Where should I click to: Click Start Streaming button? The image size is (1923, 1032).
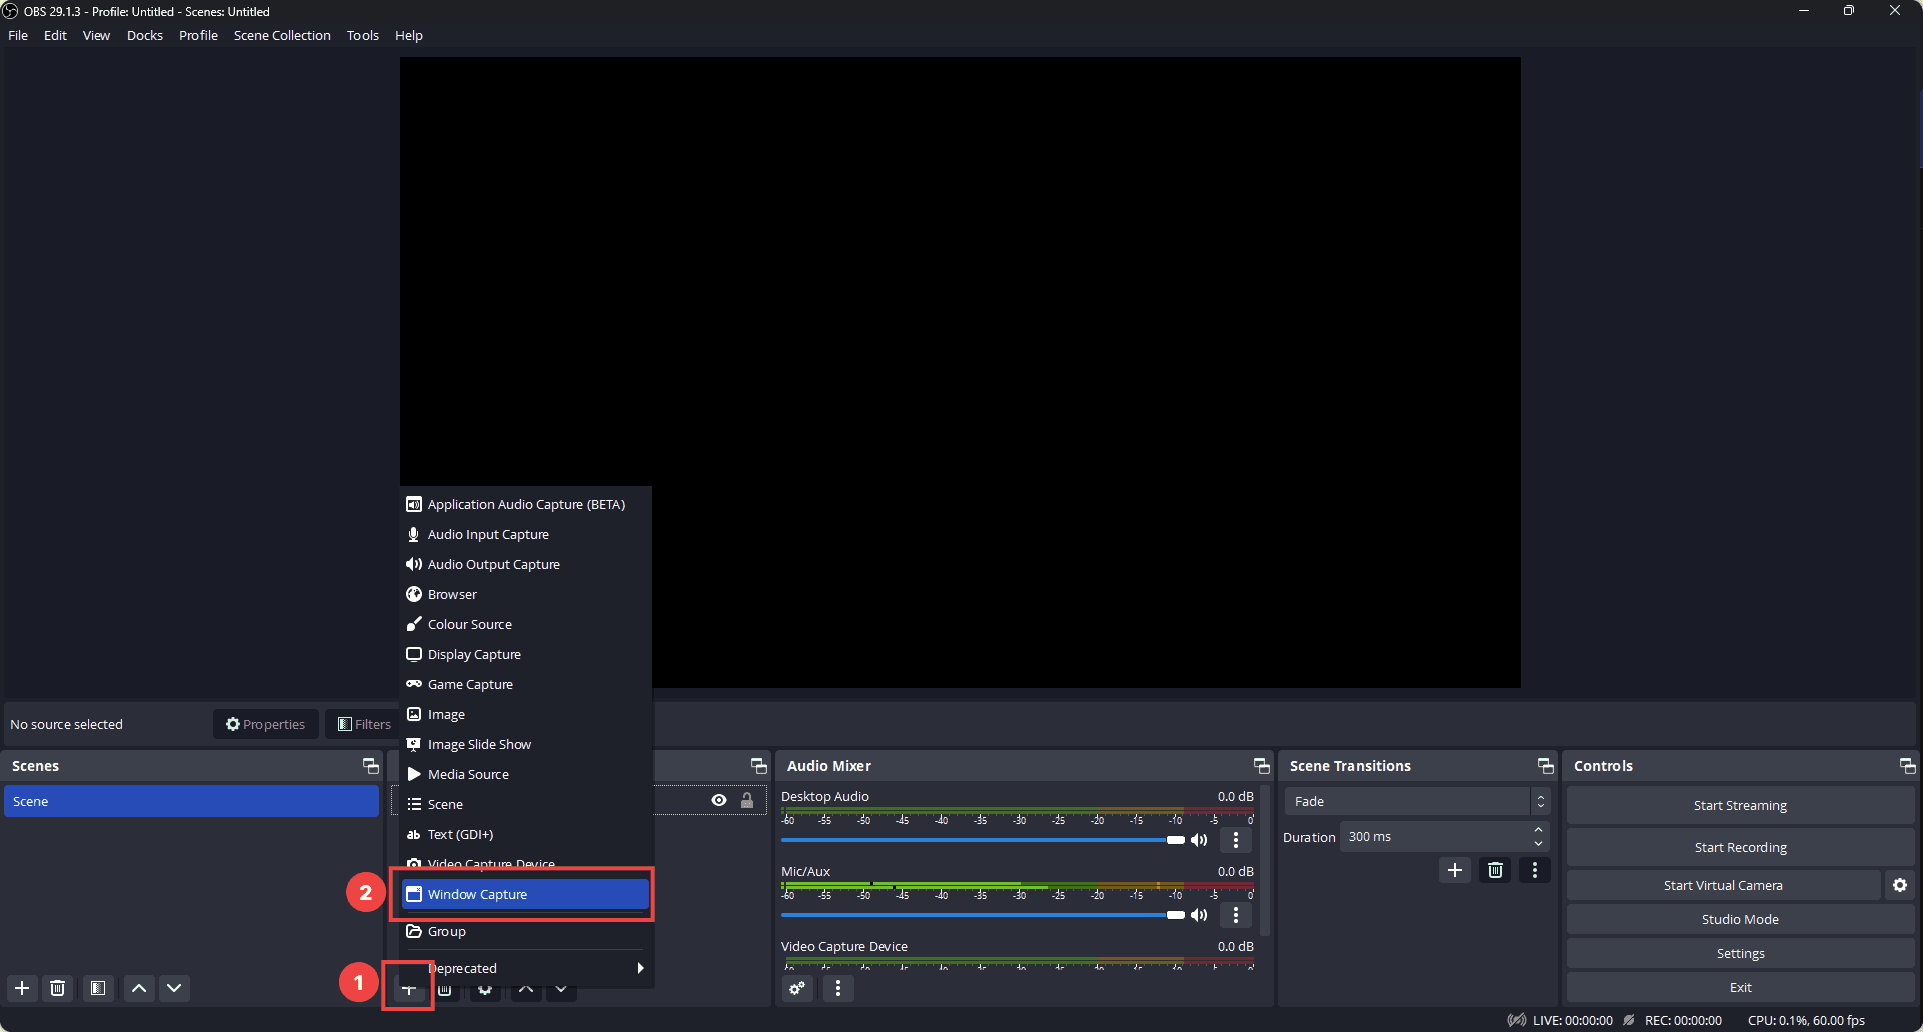[1740, 805]
